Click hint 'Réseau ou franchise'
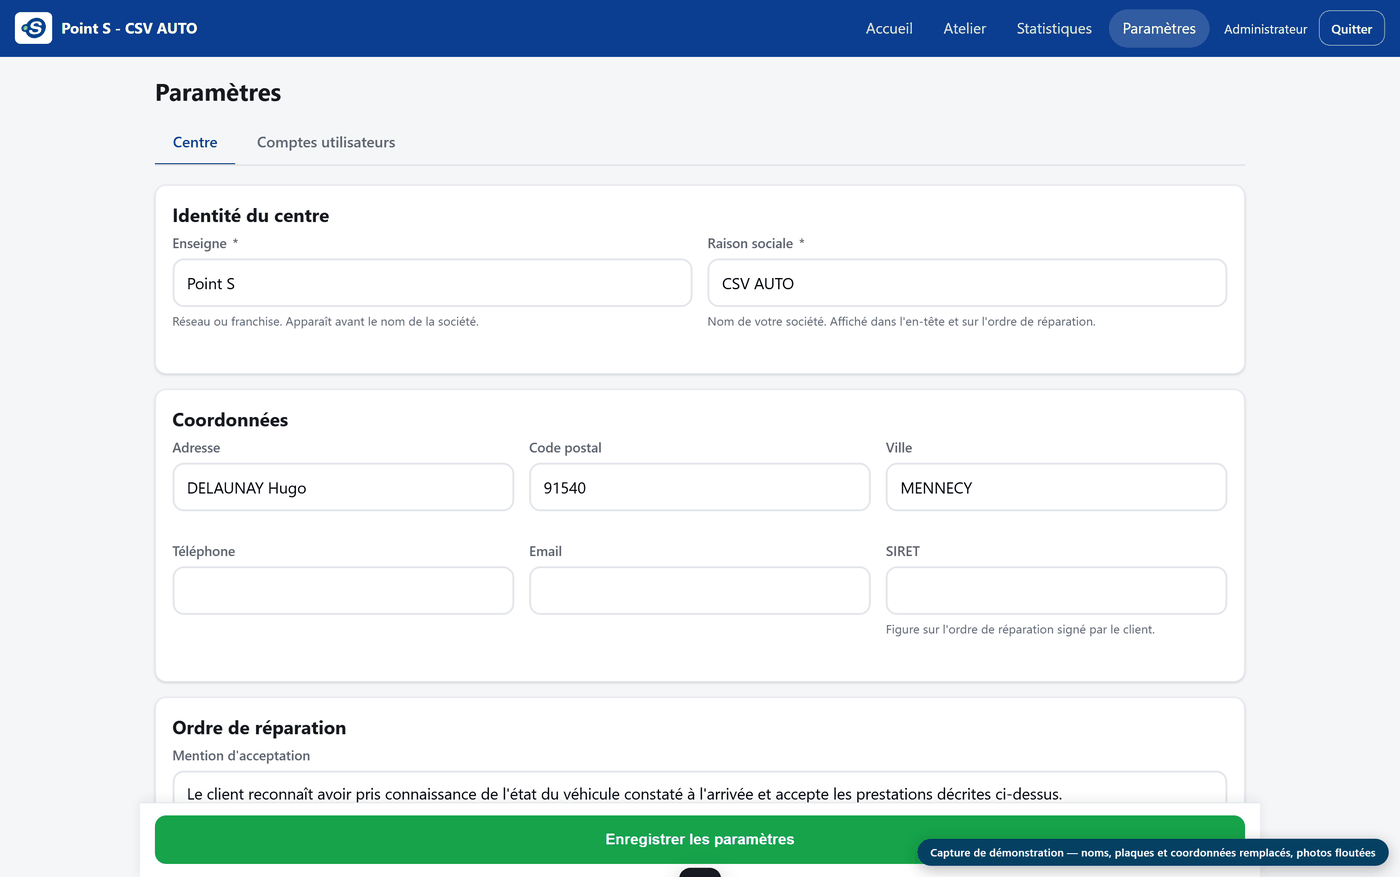1400x877 pixels. (325, 321)
